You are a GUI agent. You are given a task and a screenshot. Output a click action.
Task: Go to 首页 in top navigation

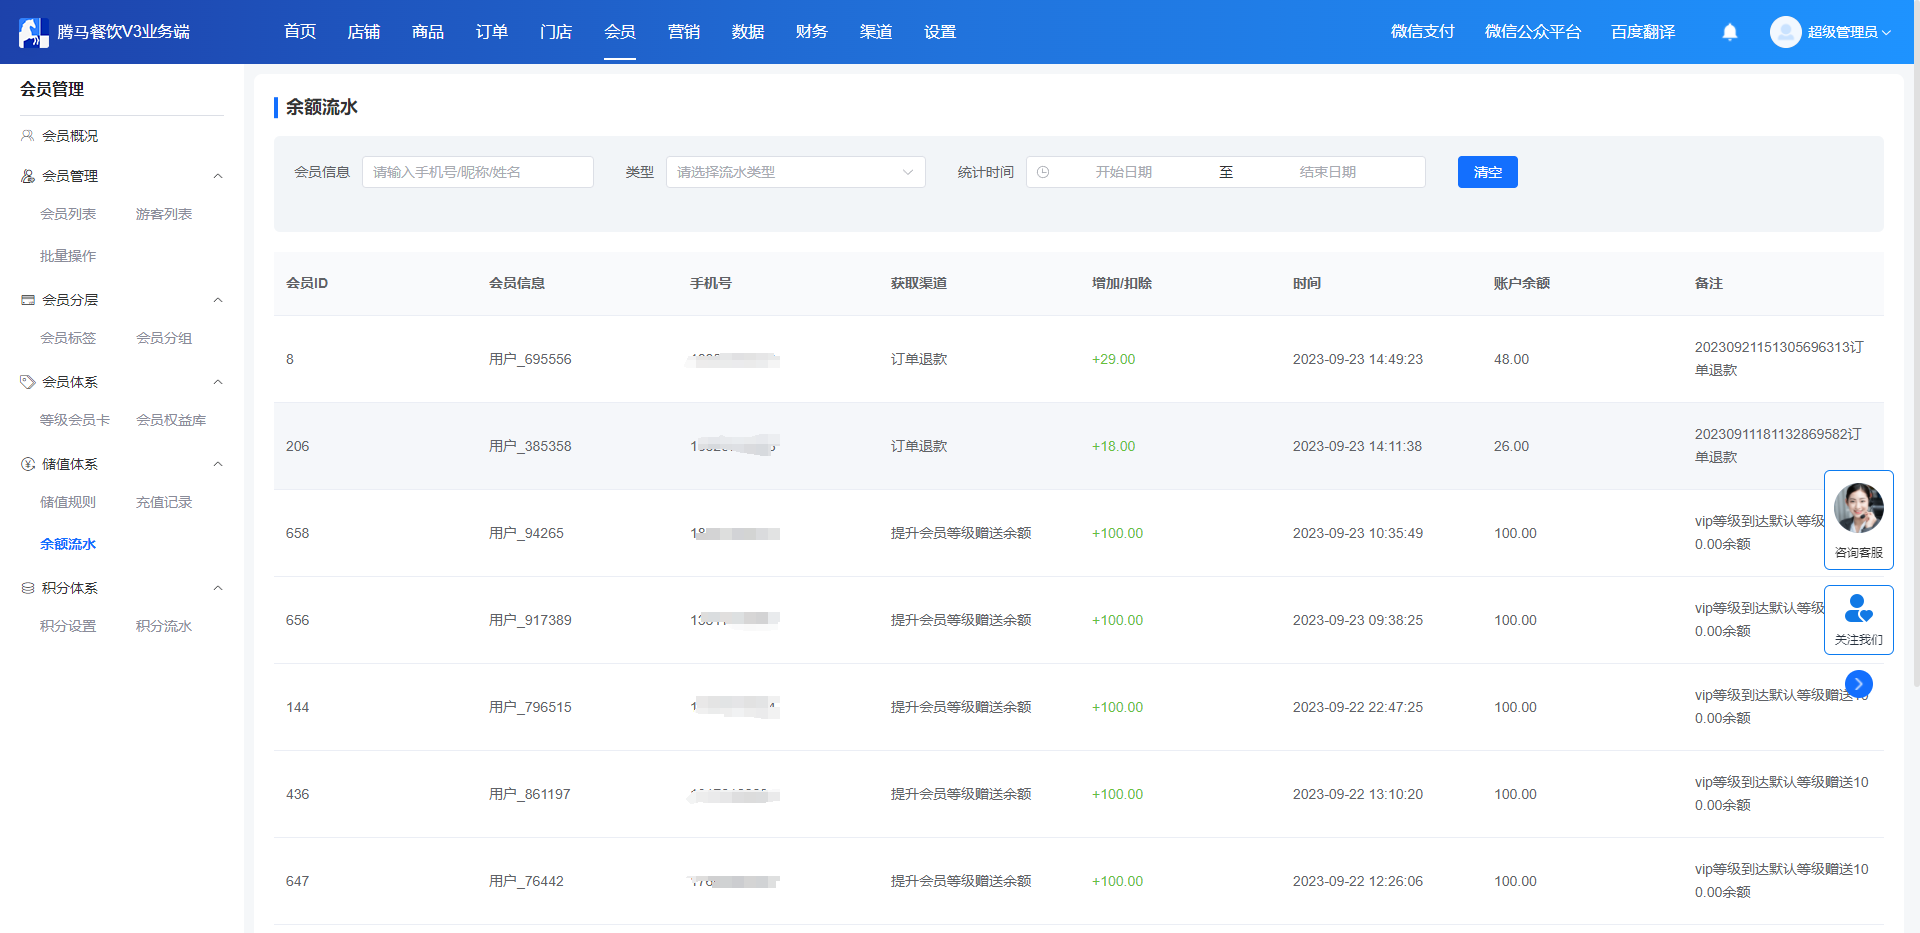point(300,32)
